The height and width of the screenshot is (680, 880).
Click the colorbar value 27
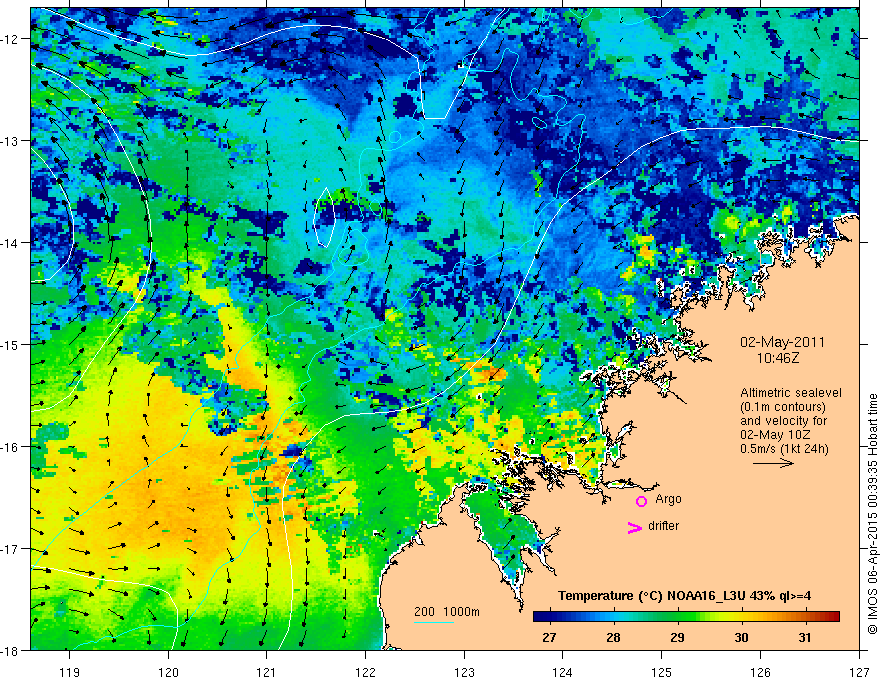click(x=549, y=637)
